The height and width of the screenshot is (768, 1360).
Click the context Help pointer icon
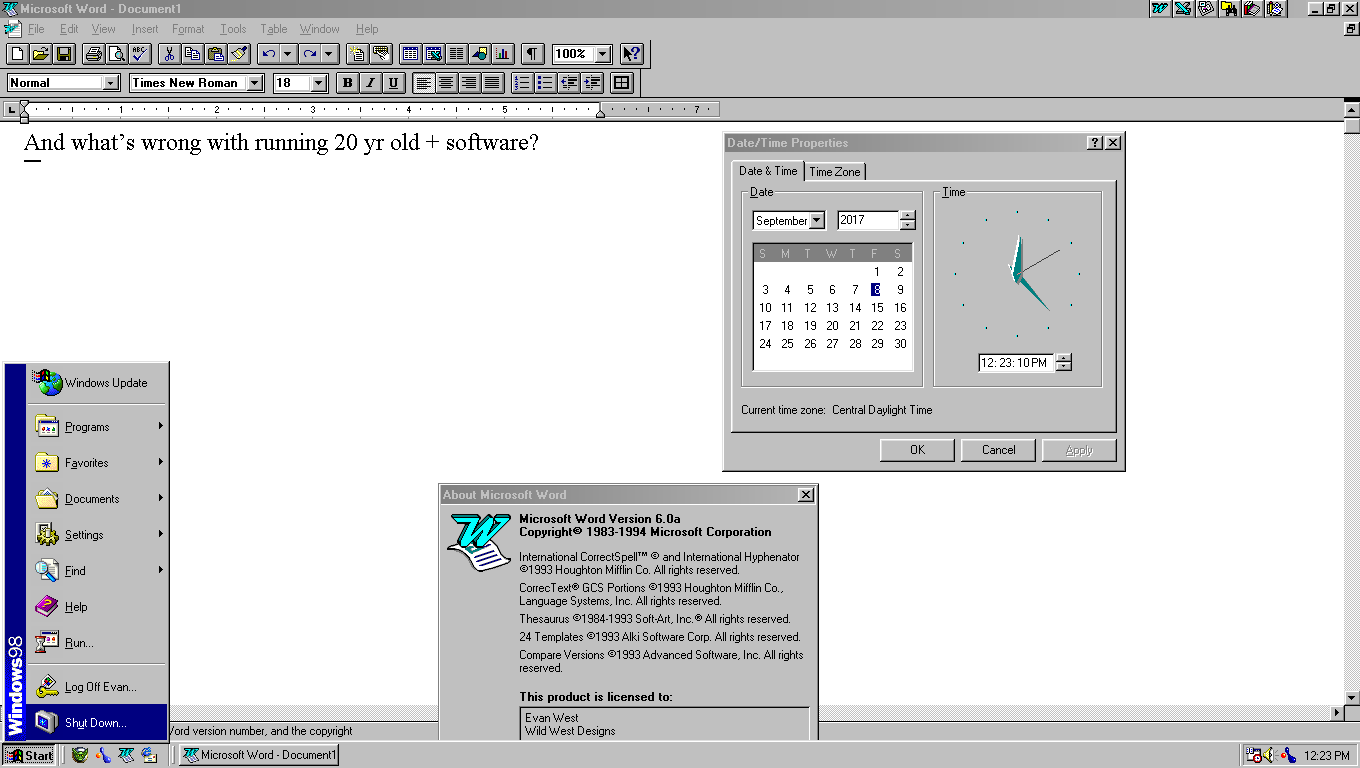(x=632, y=54)
